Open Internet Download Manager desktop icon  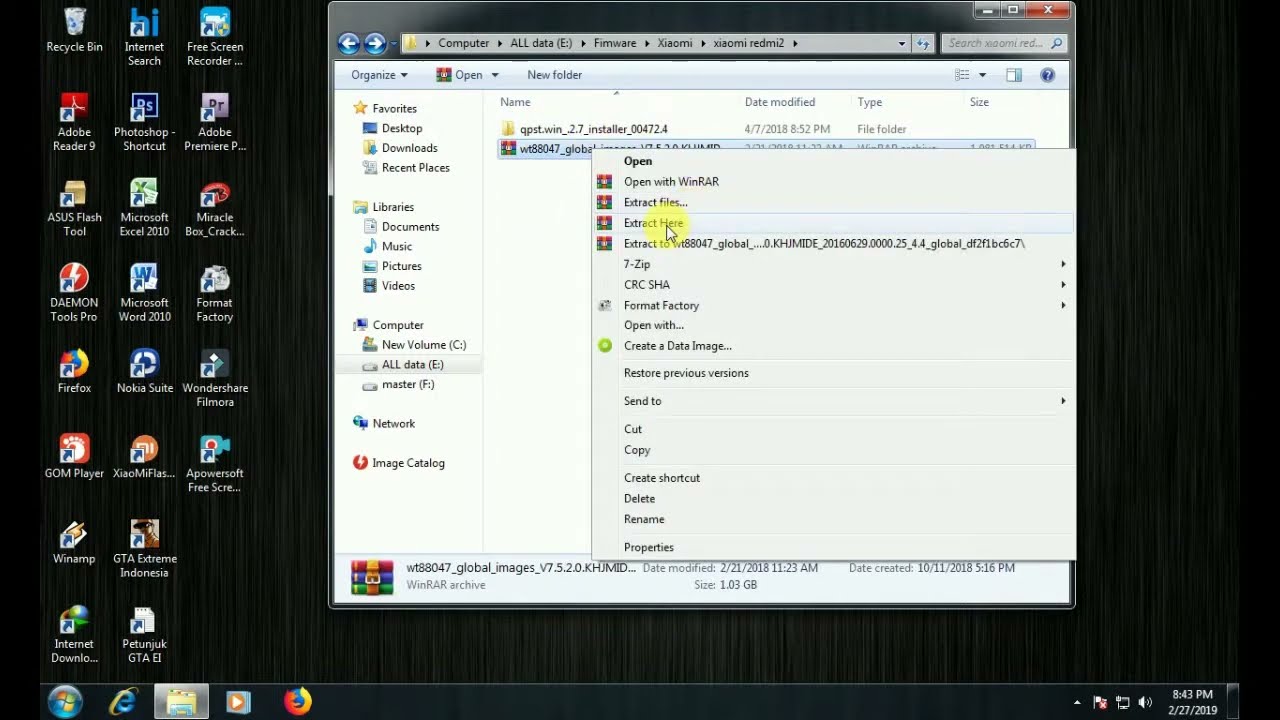pyautogui.click(x=74, y=634)
